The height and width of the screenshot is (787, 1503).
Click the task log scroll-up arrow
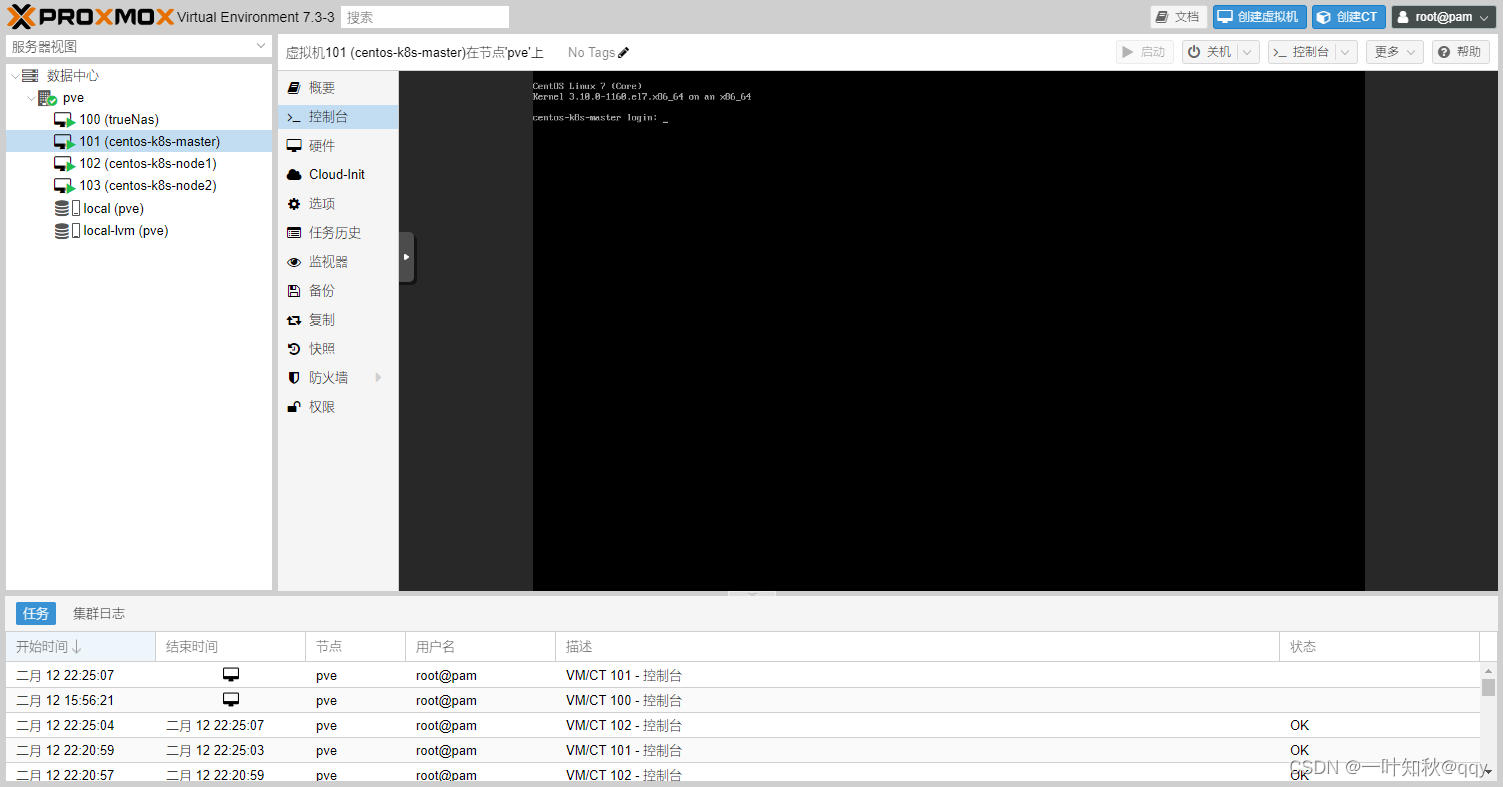(1489, 670)
